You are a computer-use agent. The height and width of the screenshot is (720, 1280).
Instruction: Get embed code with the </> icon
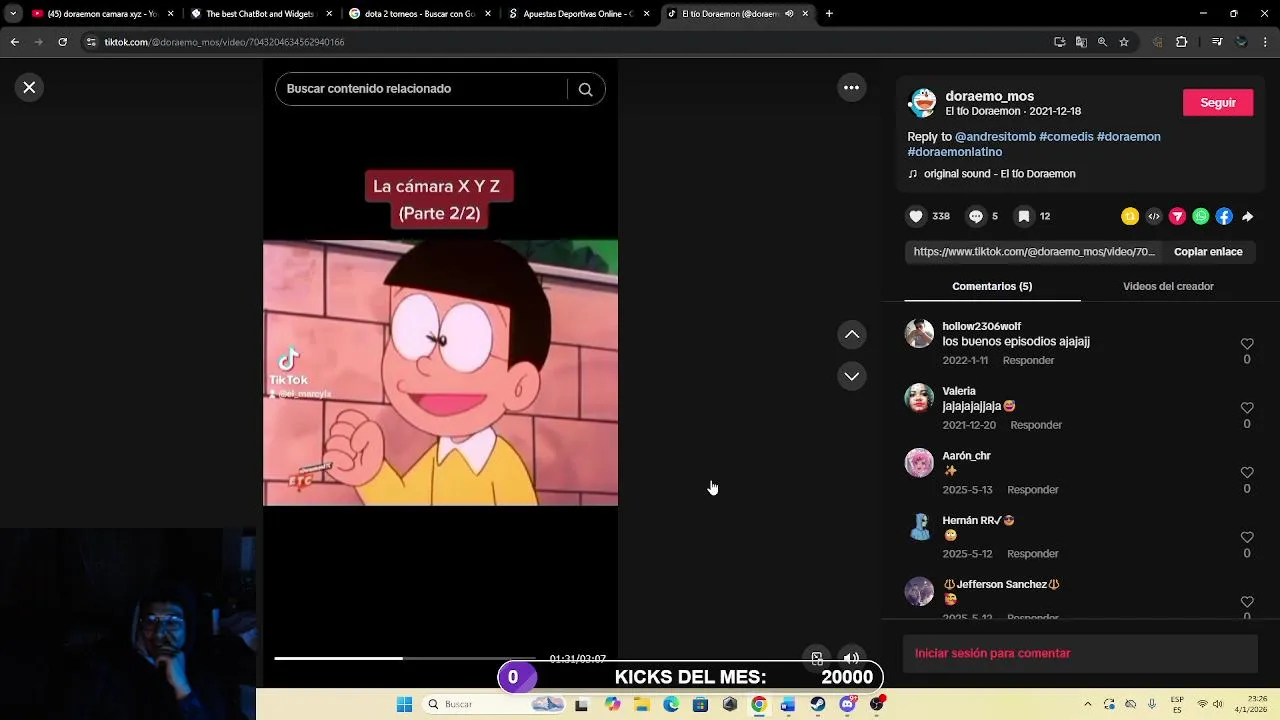[1154, 216]
